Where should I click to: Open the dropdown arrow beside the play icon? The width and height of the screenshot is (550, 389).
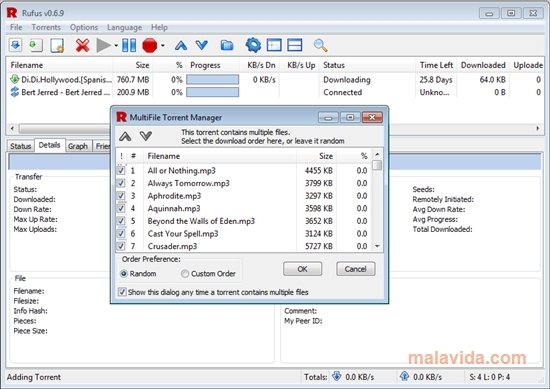click(116, 46)
